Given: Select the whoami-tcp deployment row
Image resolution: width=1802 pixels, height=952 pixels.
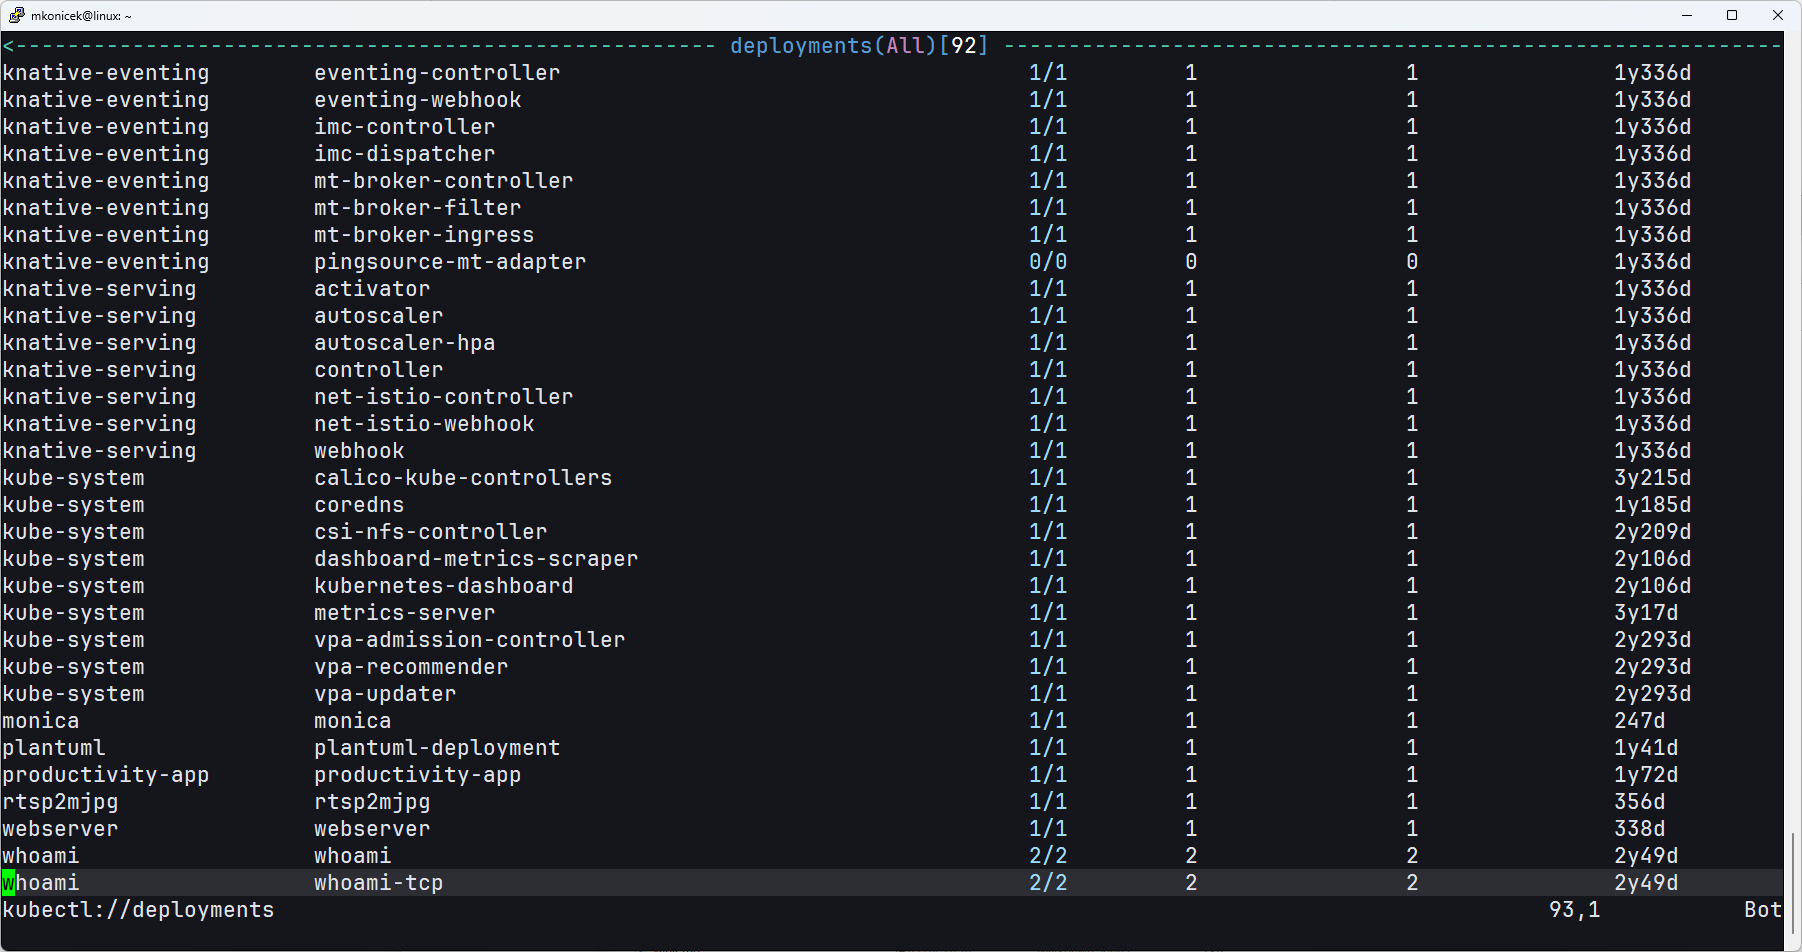Looking at the screenshot, I should pos(378,883).
